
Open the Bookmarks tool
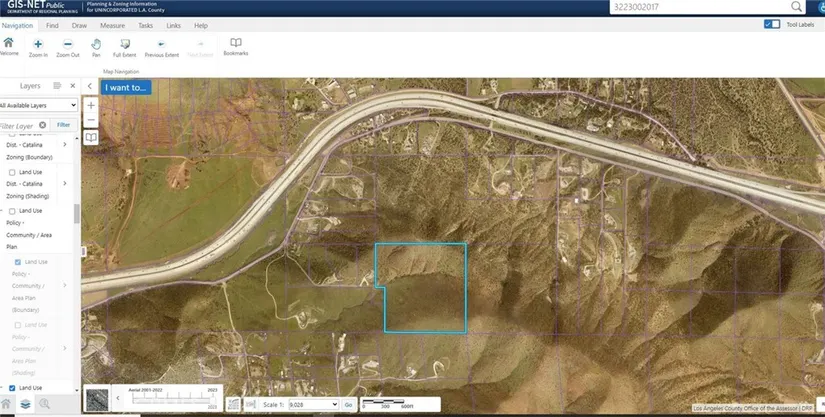pyautogui.click(x=236, y=46)
